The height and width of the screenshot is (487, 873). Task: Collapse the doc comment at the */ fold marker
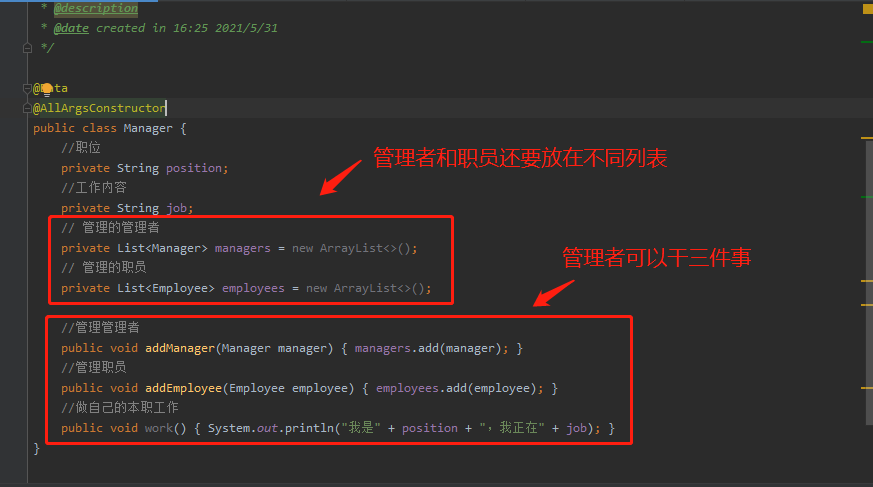27,48
